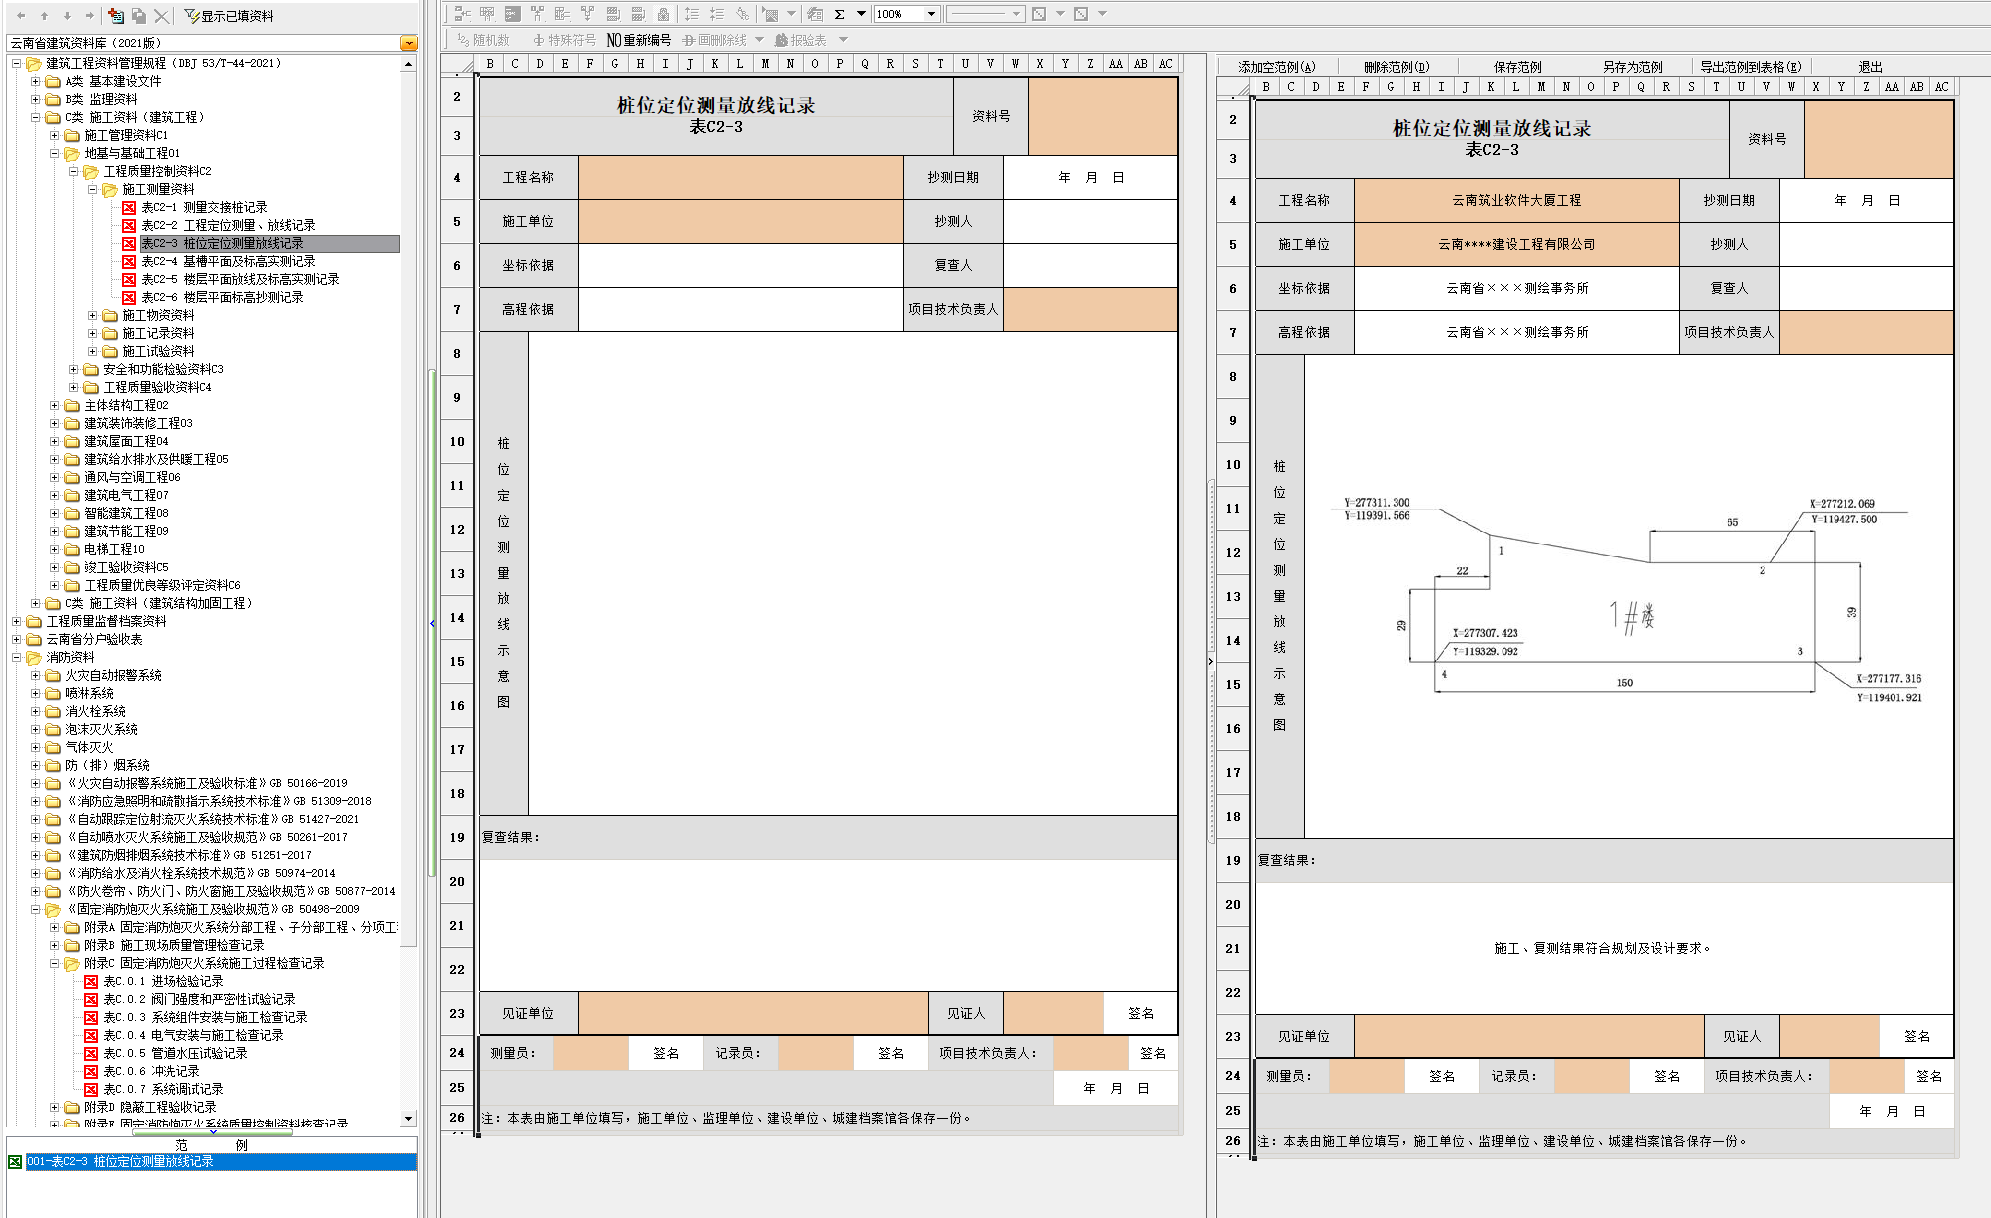Click the first border box icon after line style
The height and width of the screenshot is (1218, 1991).
[1039, 14]
